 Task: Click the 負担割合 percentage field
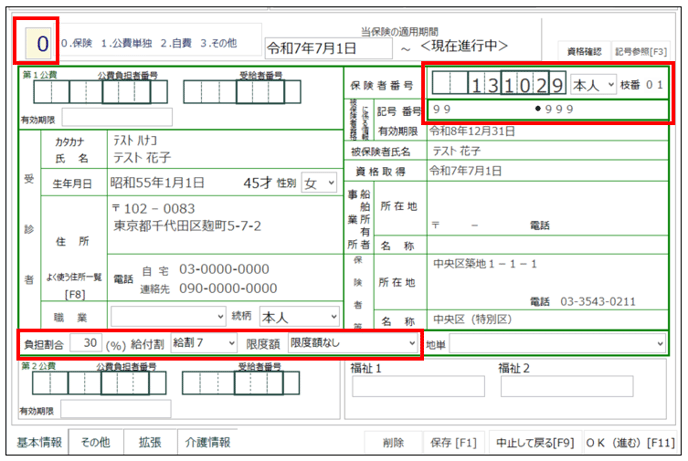[x=86, y=343]
